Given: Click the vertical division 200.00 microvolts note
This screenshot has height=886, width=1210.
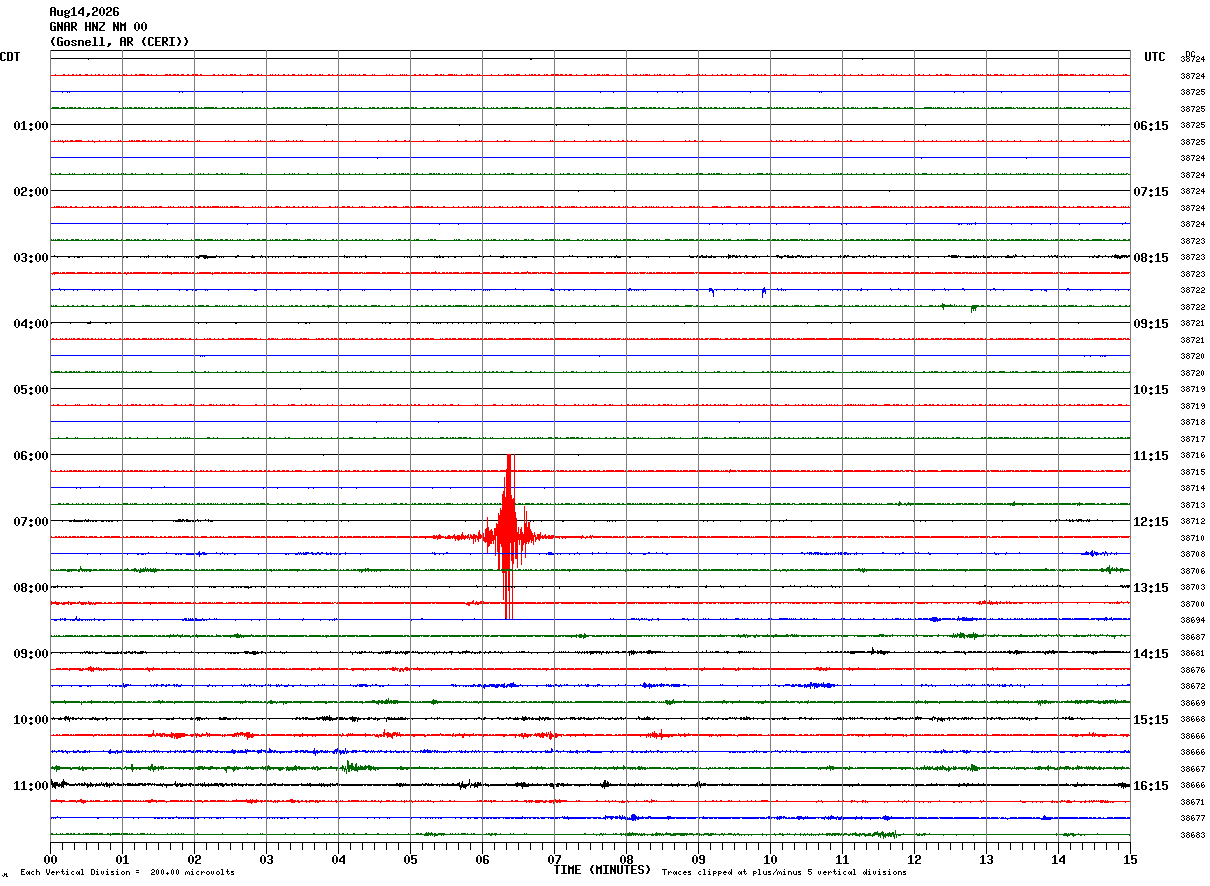Looking at the screenshot, I should click(128, 873).
